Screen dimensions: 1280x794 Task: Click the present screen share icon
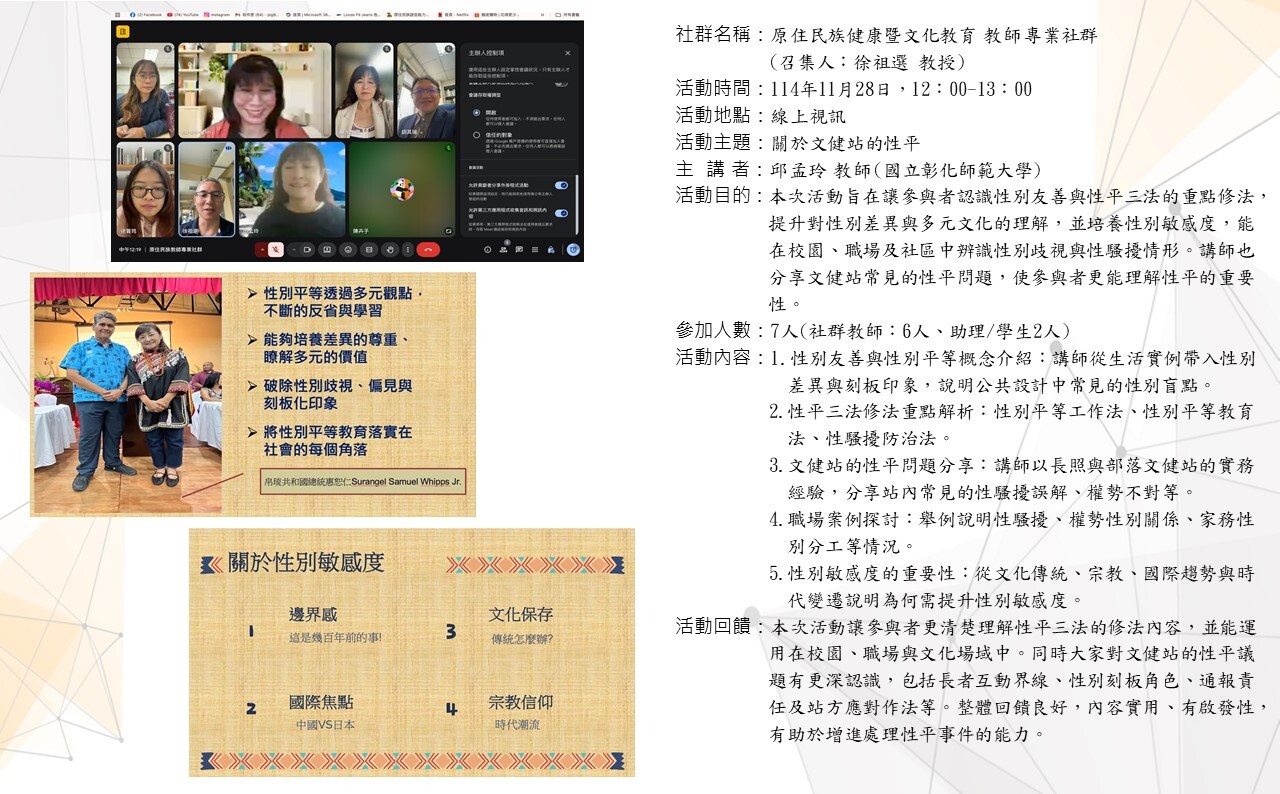point(328,250)
